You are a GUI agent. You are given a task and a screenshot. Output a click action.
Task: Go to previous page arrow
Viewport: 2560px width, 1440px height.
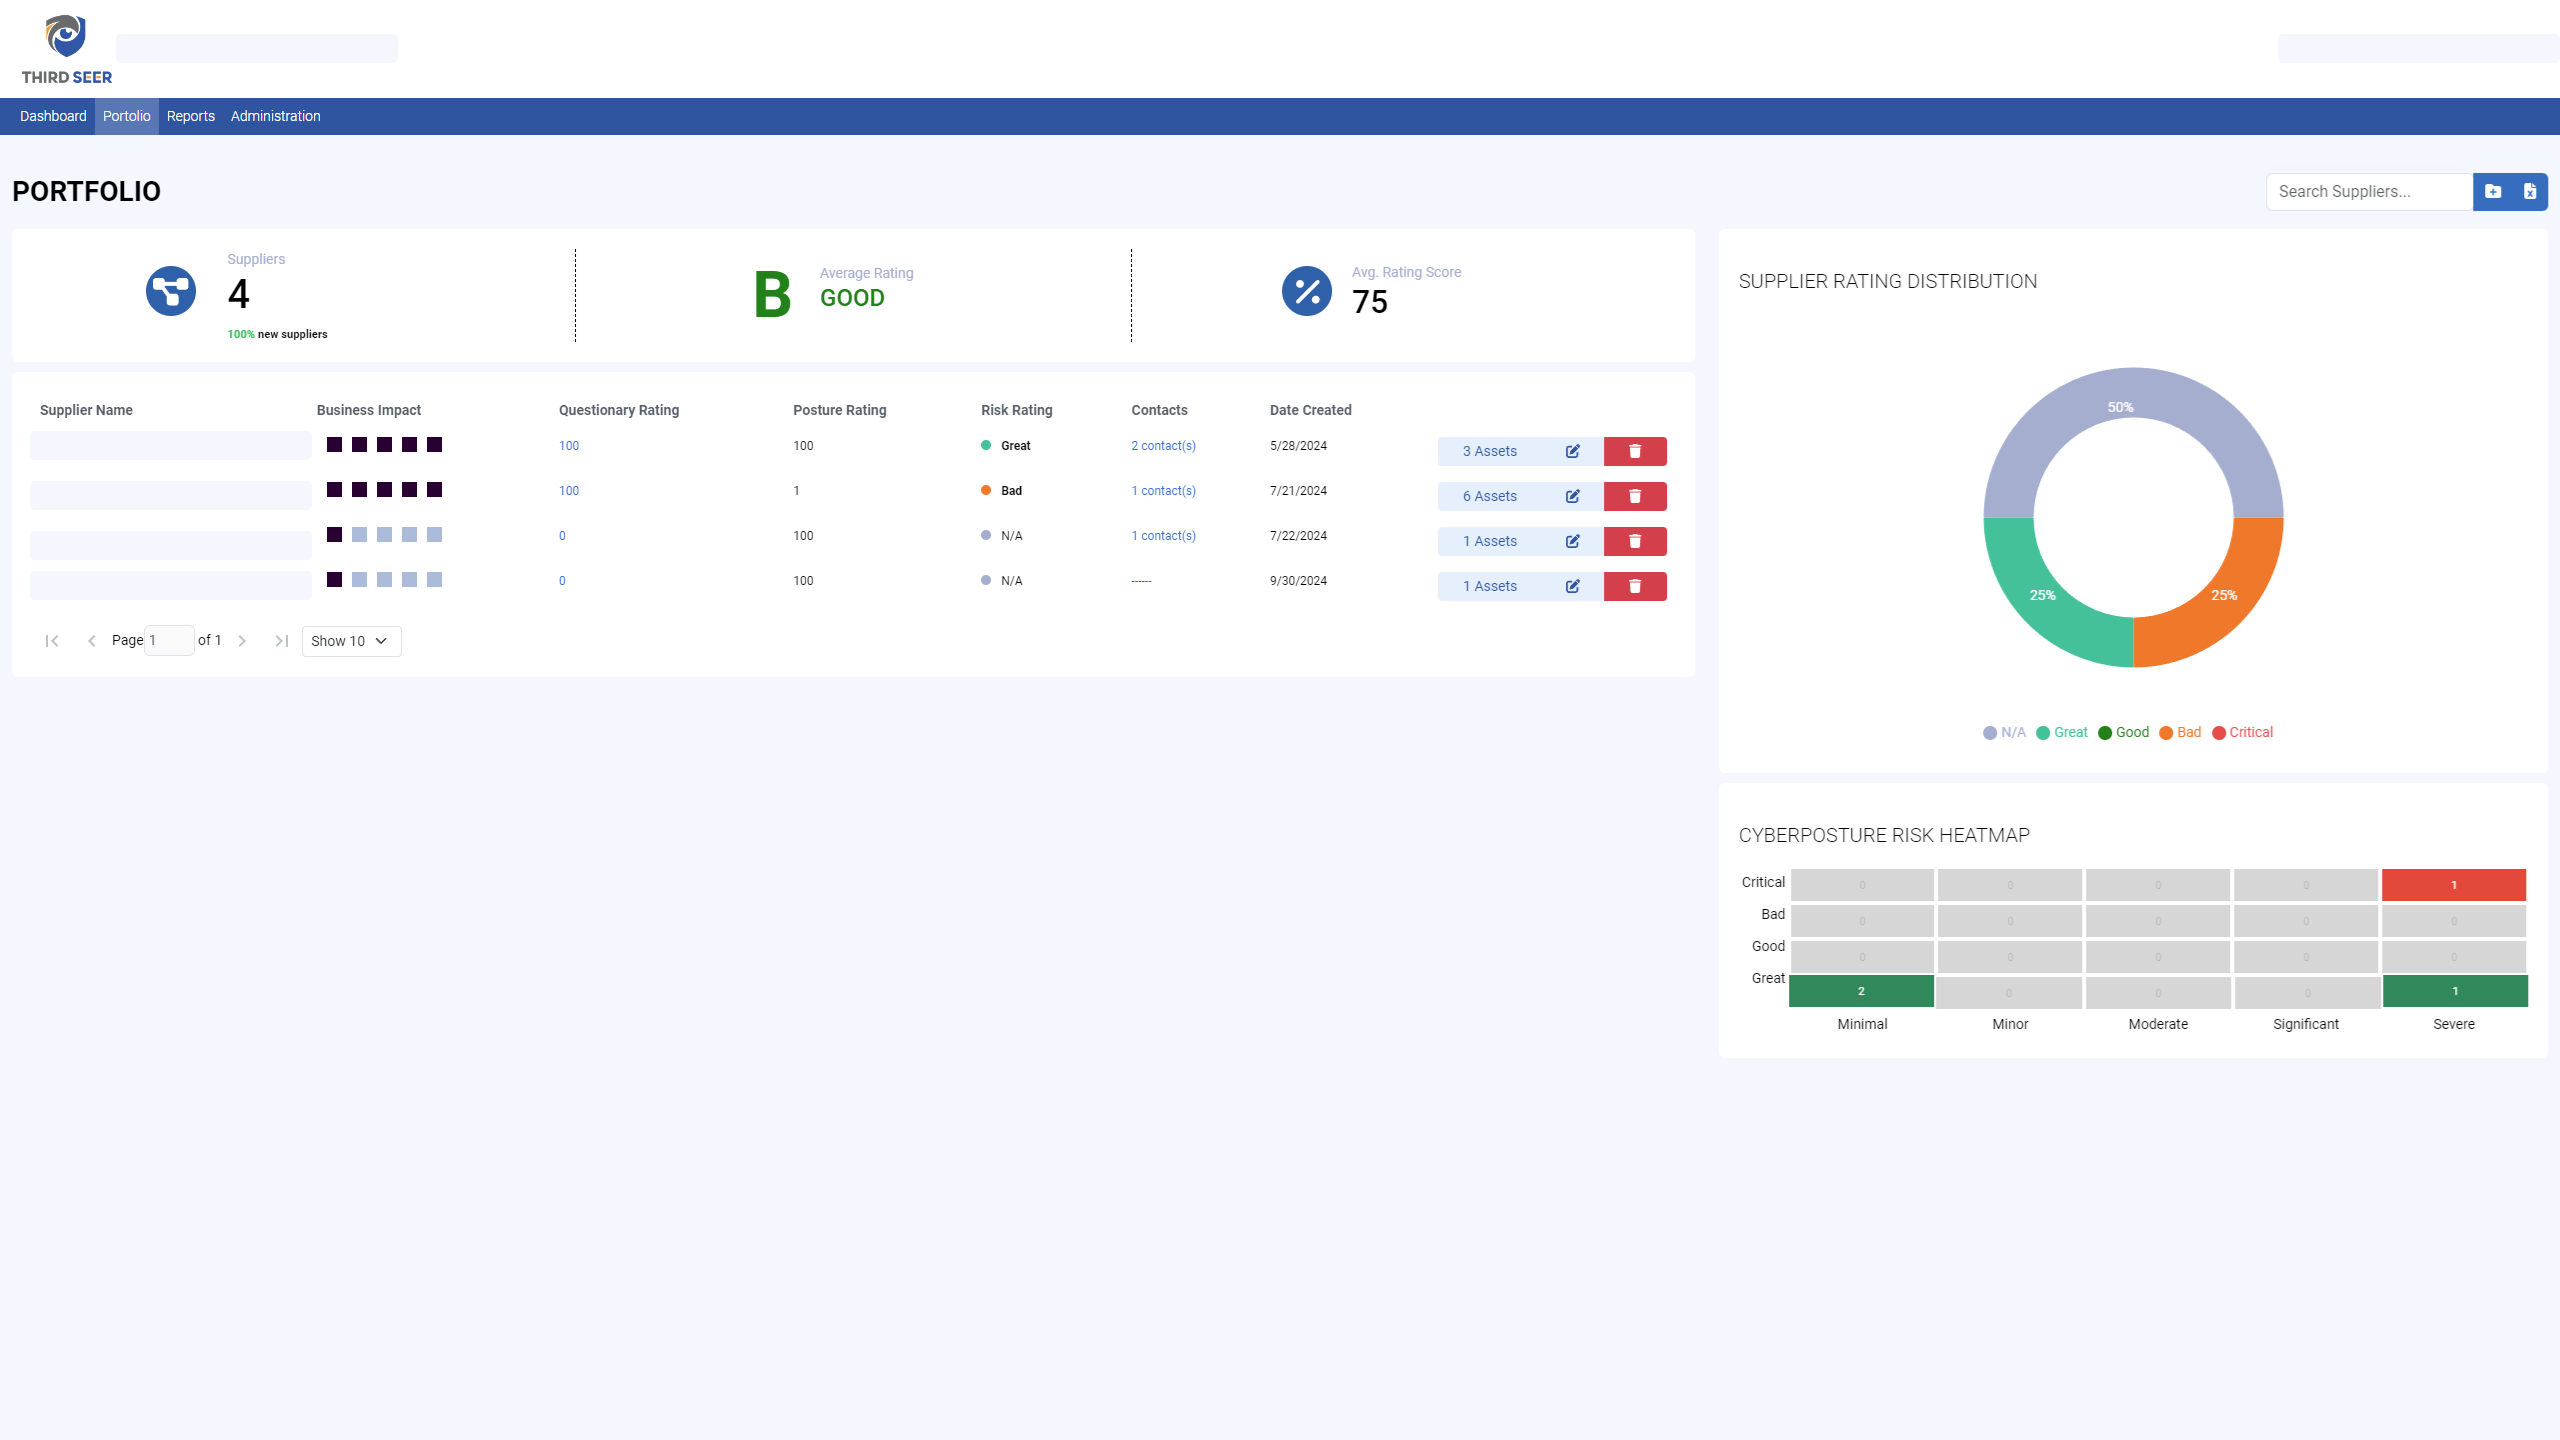click(92, 641)
